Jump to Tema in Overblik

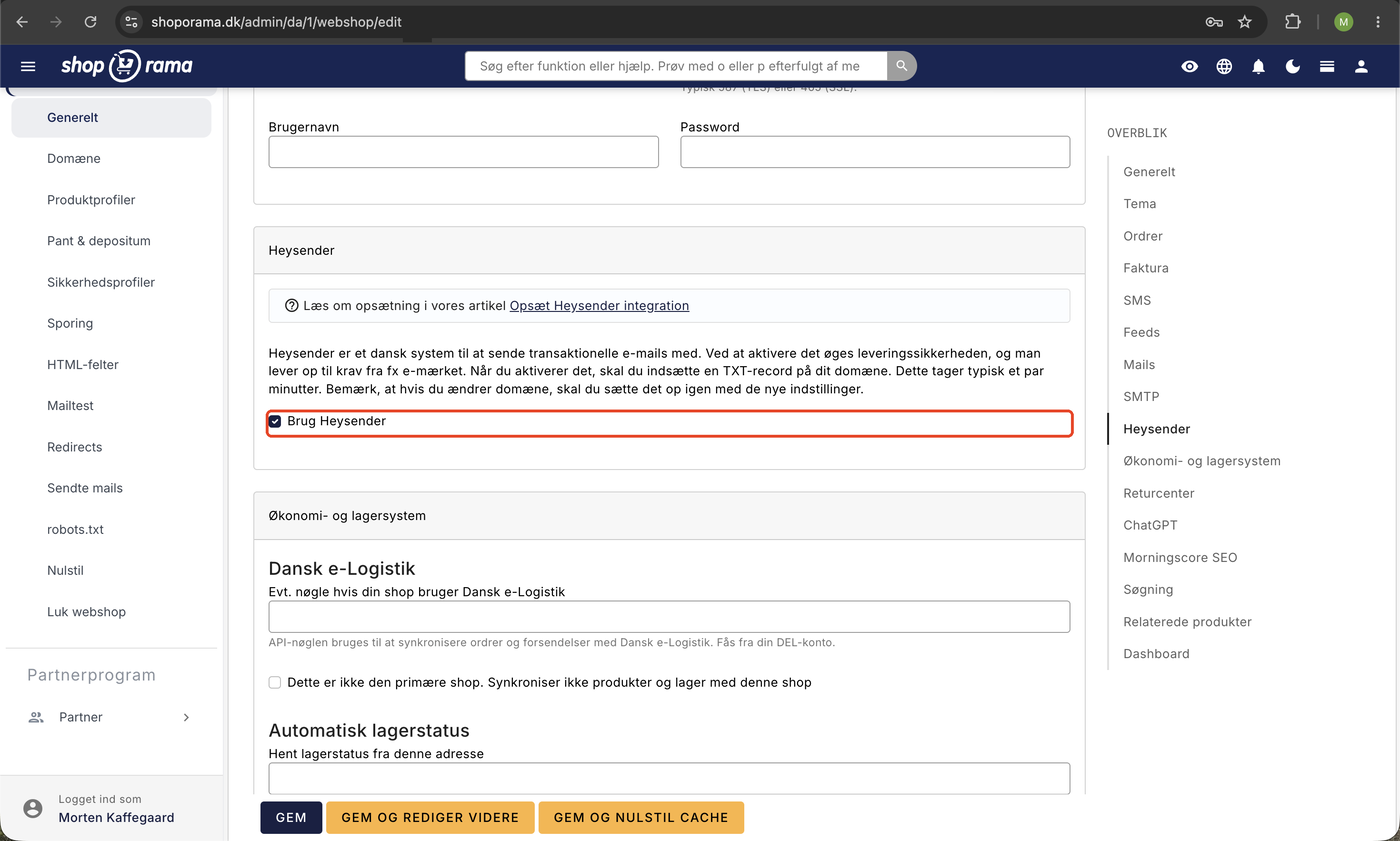tap(1140, 204)
